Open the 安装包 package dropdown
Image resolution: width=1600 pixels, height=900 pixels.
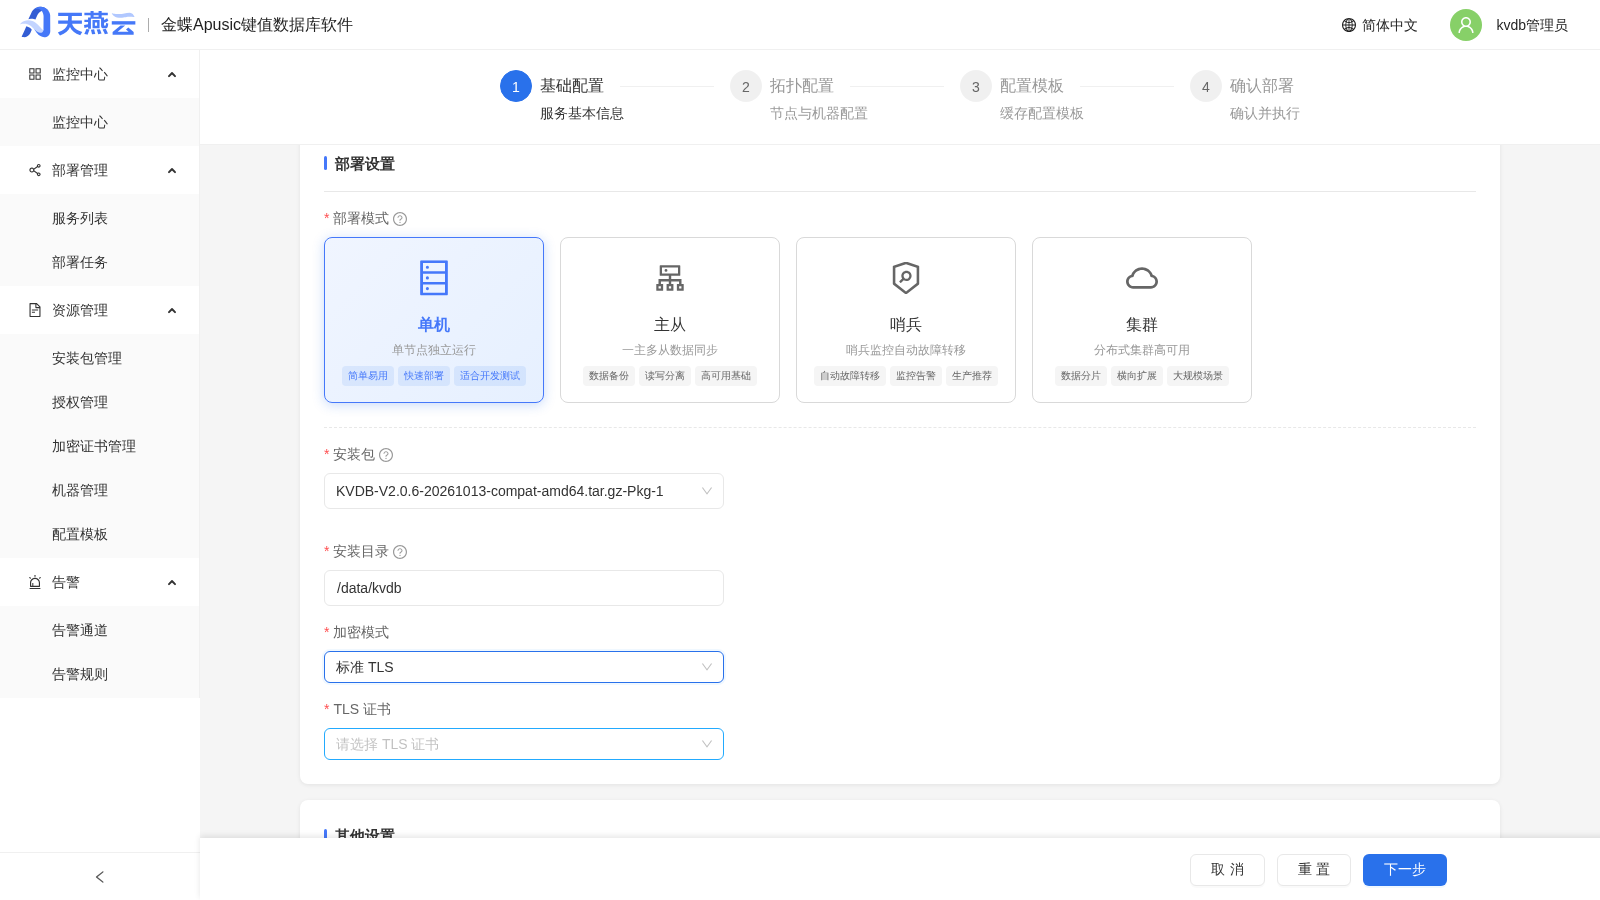524,491
